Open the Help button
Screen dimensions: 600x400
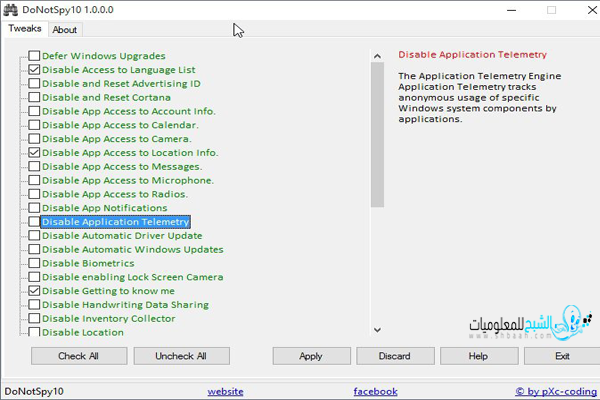point(479,356)
